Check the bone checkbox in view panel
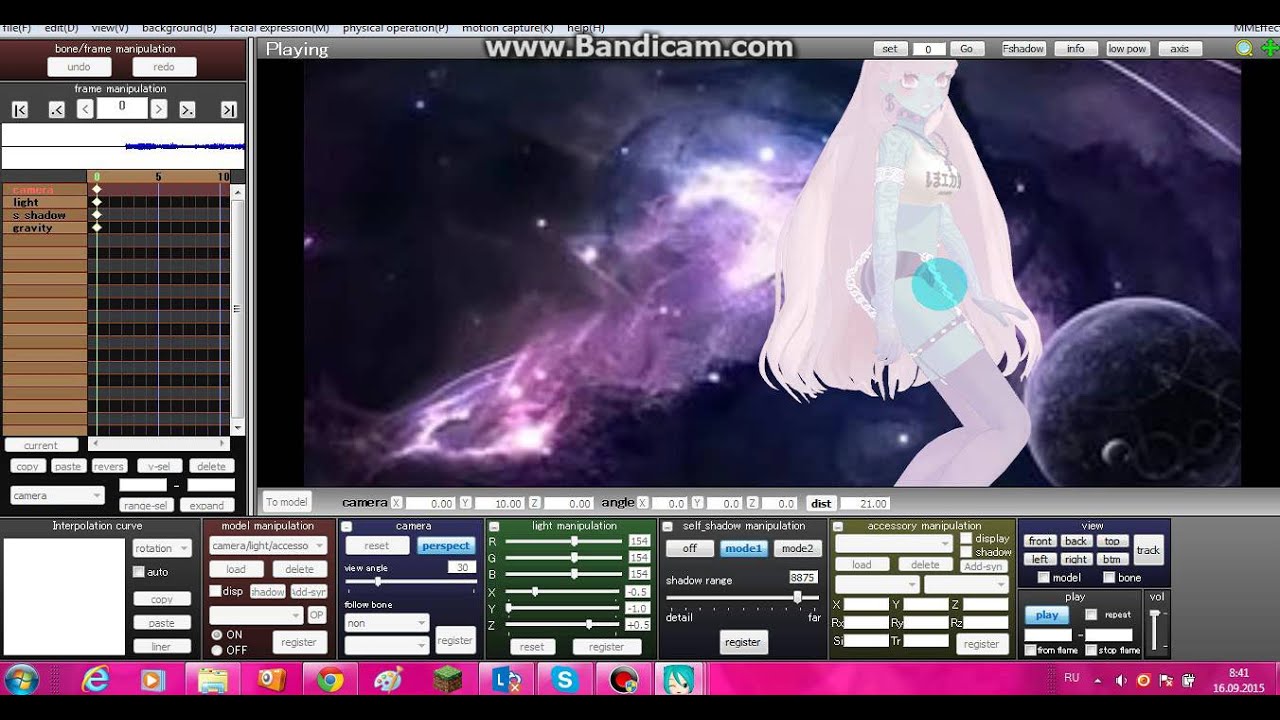 pyautogui.click(x=1109, y=577)
